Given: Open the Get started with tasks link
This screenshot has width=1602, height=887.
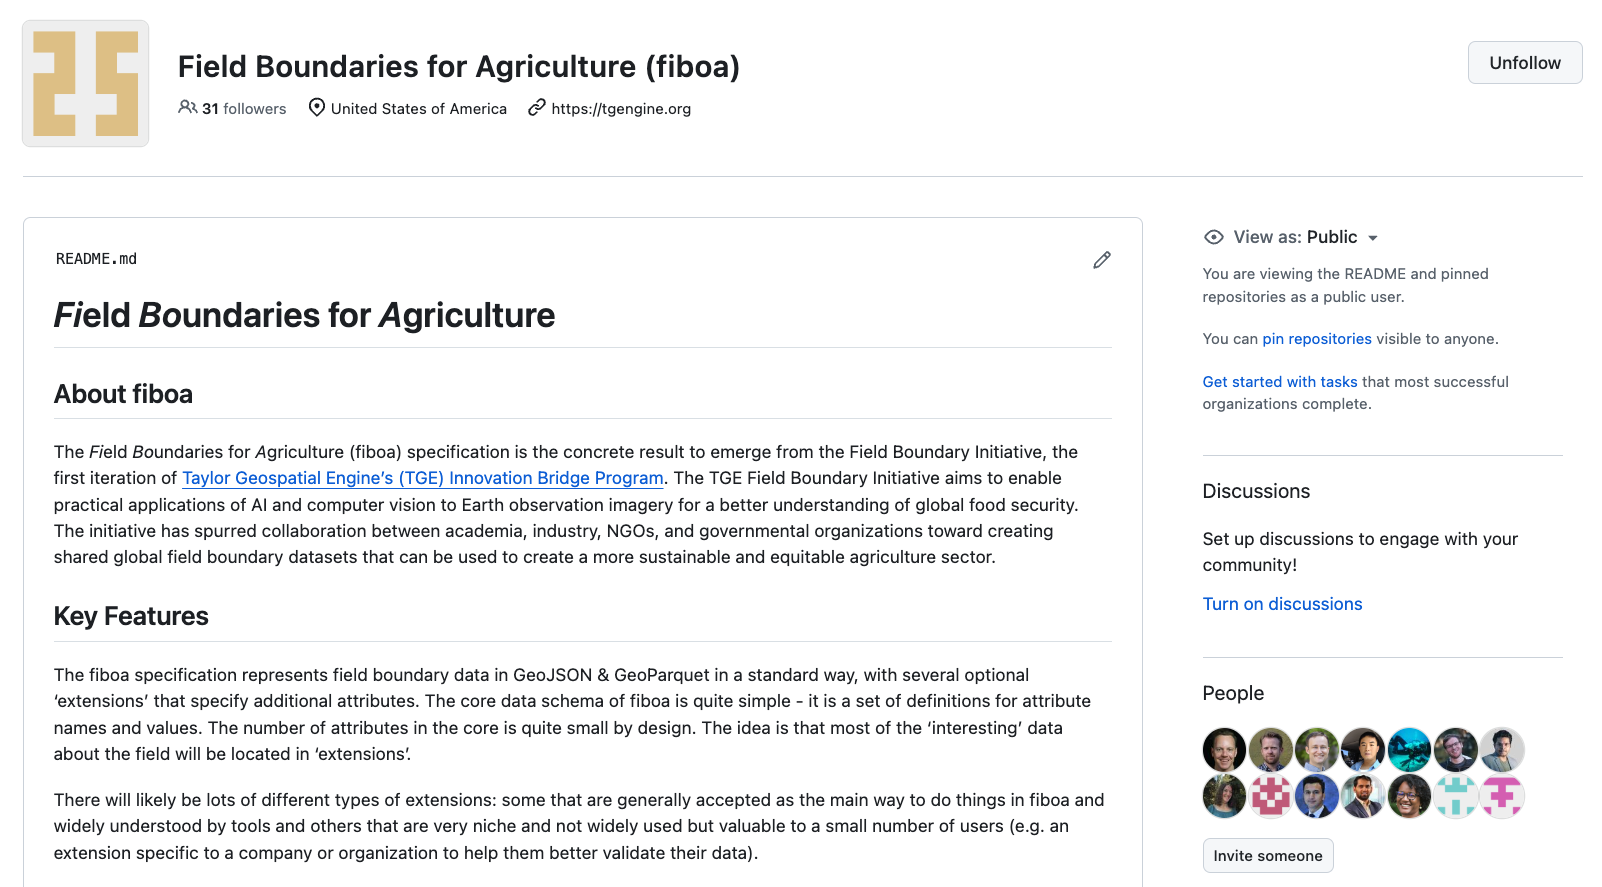Looking at the screenshot, I should coord(1279,382).
